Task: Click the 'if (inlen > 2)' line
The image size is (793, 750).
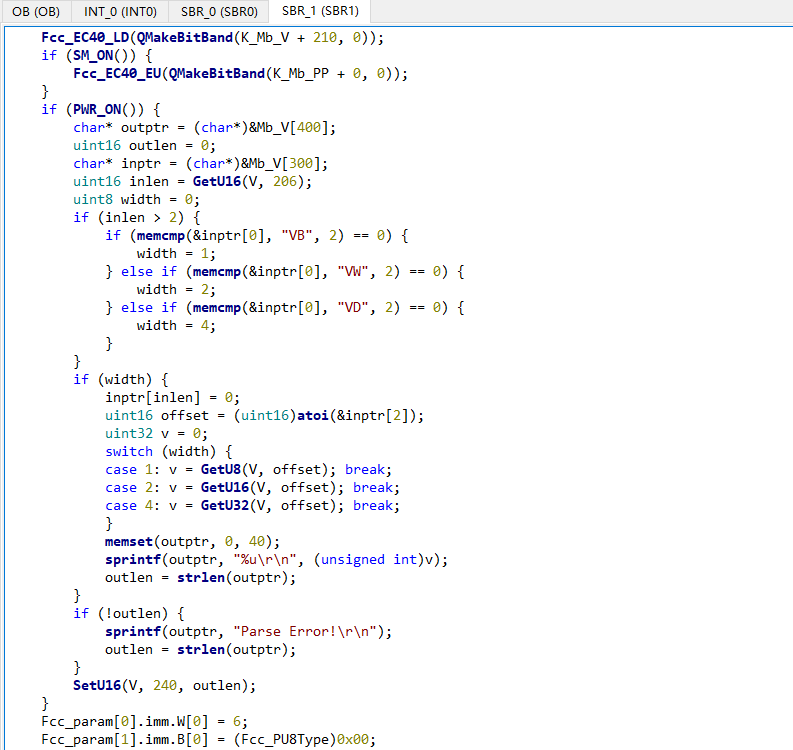Action: coord(137,217)
